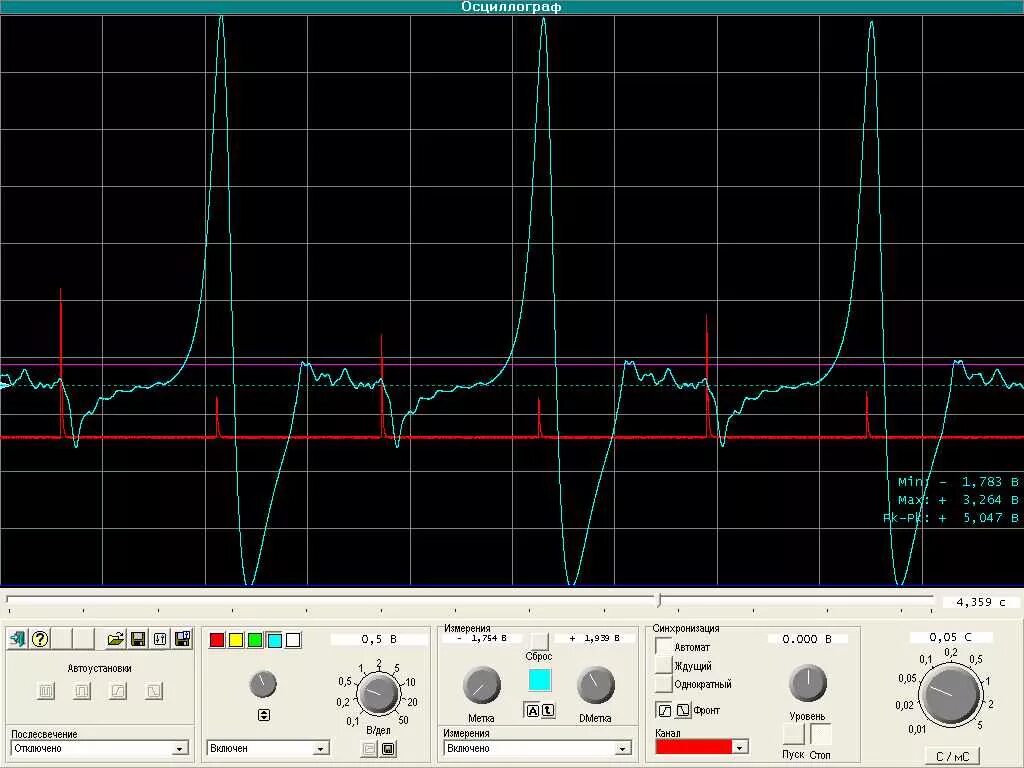
Task: Select the yellow channel color swatch
Action: click(x=236, y=640)
